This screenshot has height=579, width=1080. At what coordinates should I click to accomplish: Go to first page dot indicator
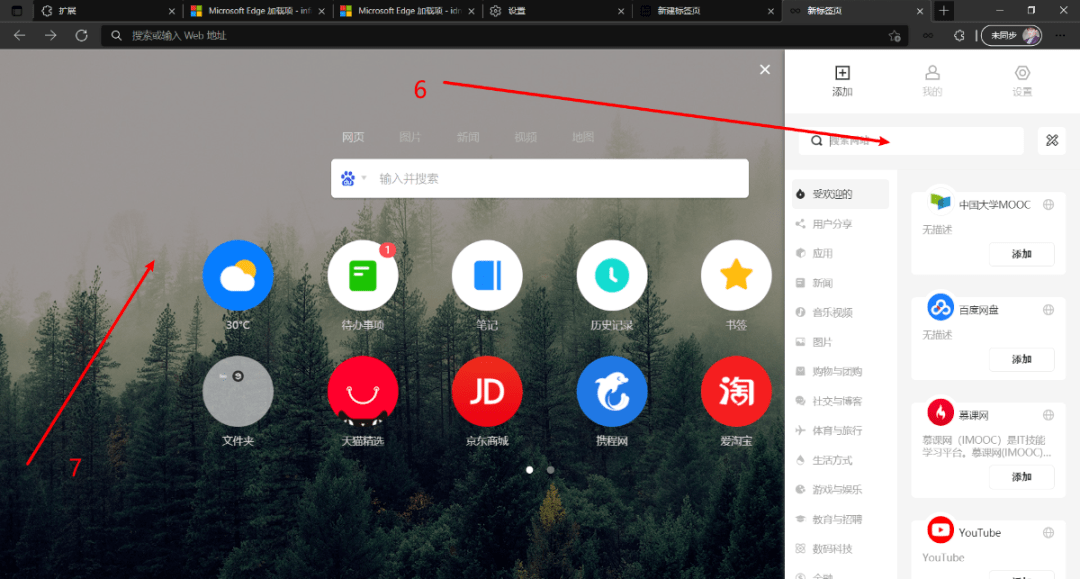pyautogui.click(x=530, y=470)
